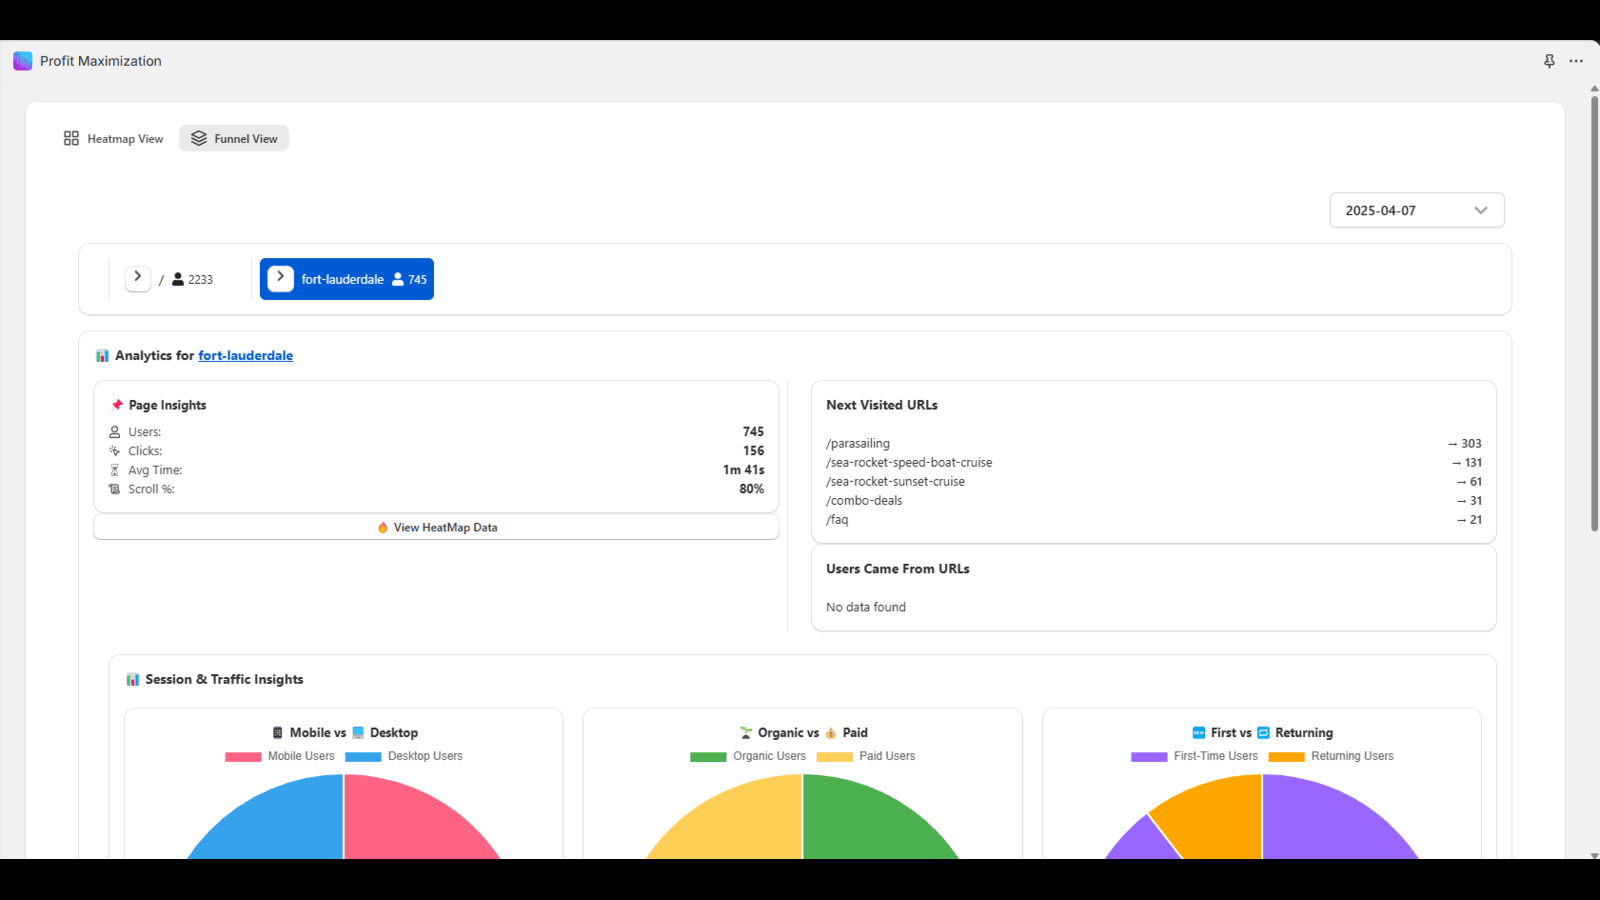1600x900 pixels.
Task: Click the user icon beside 745 in funnel step
Action: pos(398,279)
